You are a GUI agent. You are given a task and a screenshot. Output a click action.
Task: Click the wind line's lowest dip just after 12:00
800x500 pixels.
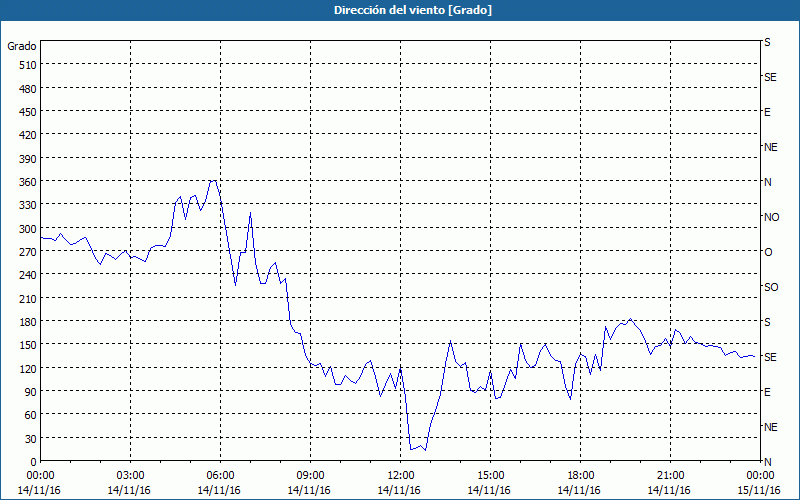click(x=426, y=449)
